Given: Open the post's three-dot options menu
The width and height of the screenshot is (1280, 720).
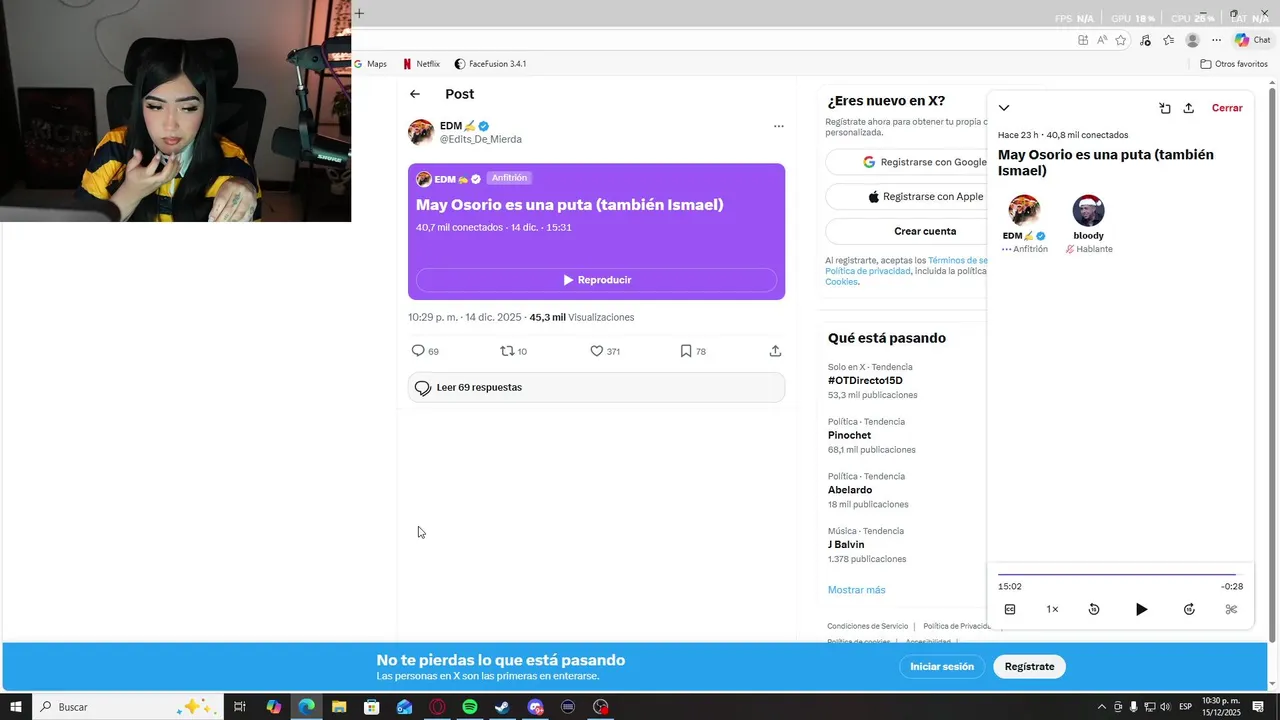Looking at the screenshot, I should point(778,126).
